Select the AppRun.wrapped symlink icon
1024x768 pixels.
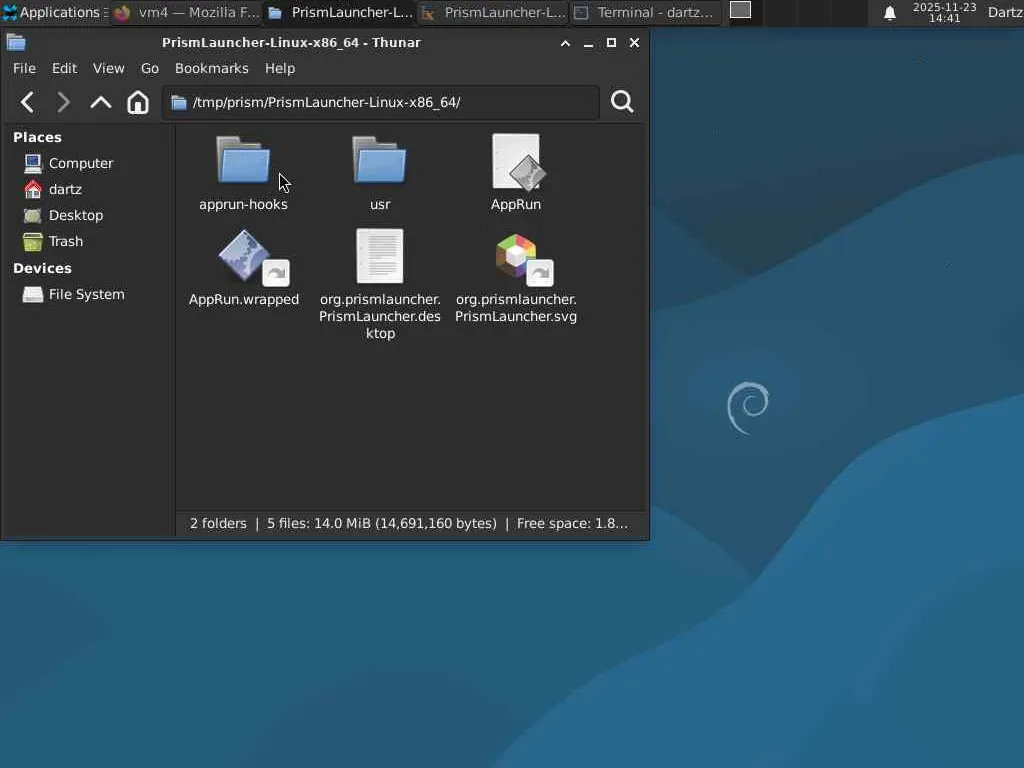point(253,258)
